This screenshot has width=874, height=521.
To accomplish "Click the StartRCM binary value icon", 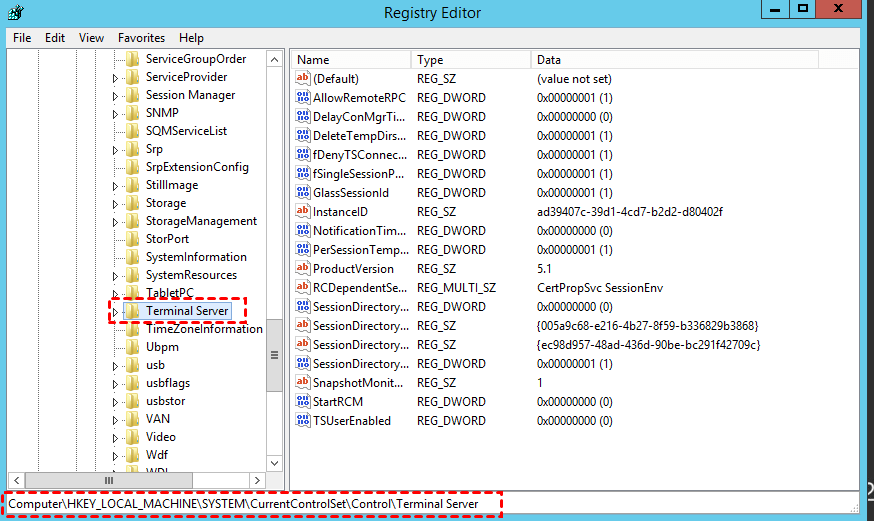I will 303,402.
